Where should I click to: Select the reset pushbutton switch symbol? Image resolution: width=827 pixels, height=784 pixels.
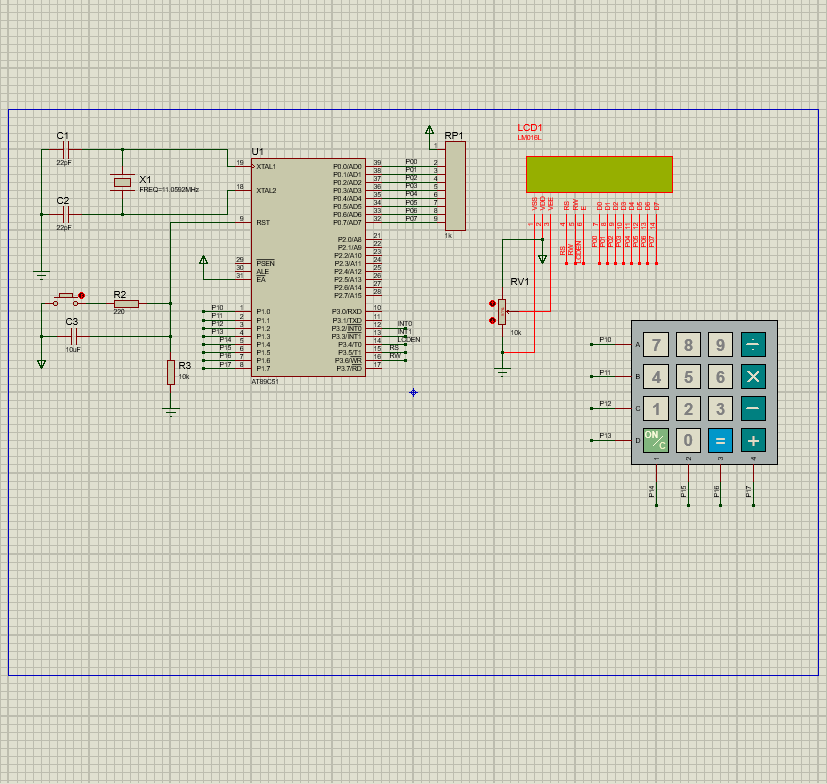coord(65,300)
